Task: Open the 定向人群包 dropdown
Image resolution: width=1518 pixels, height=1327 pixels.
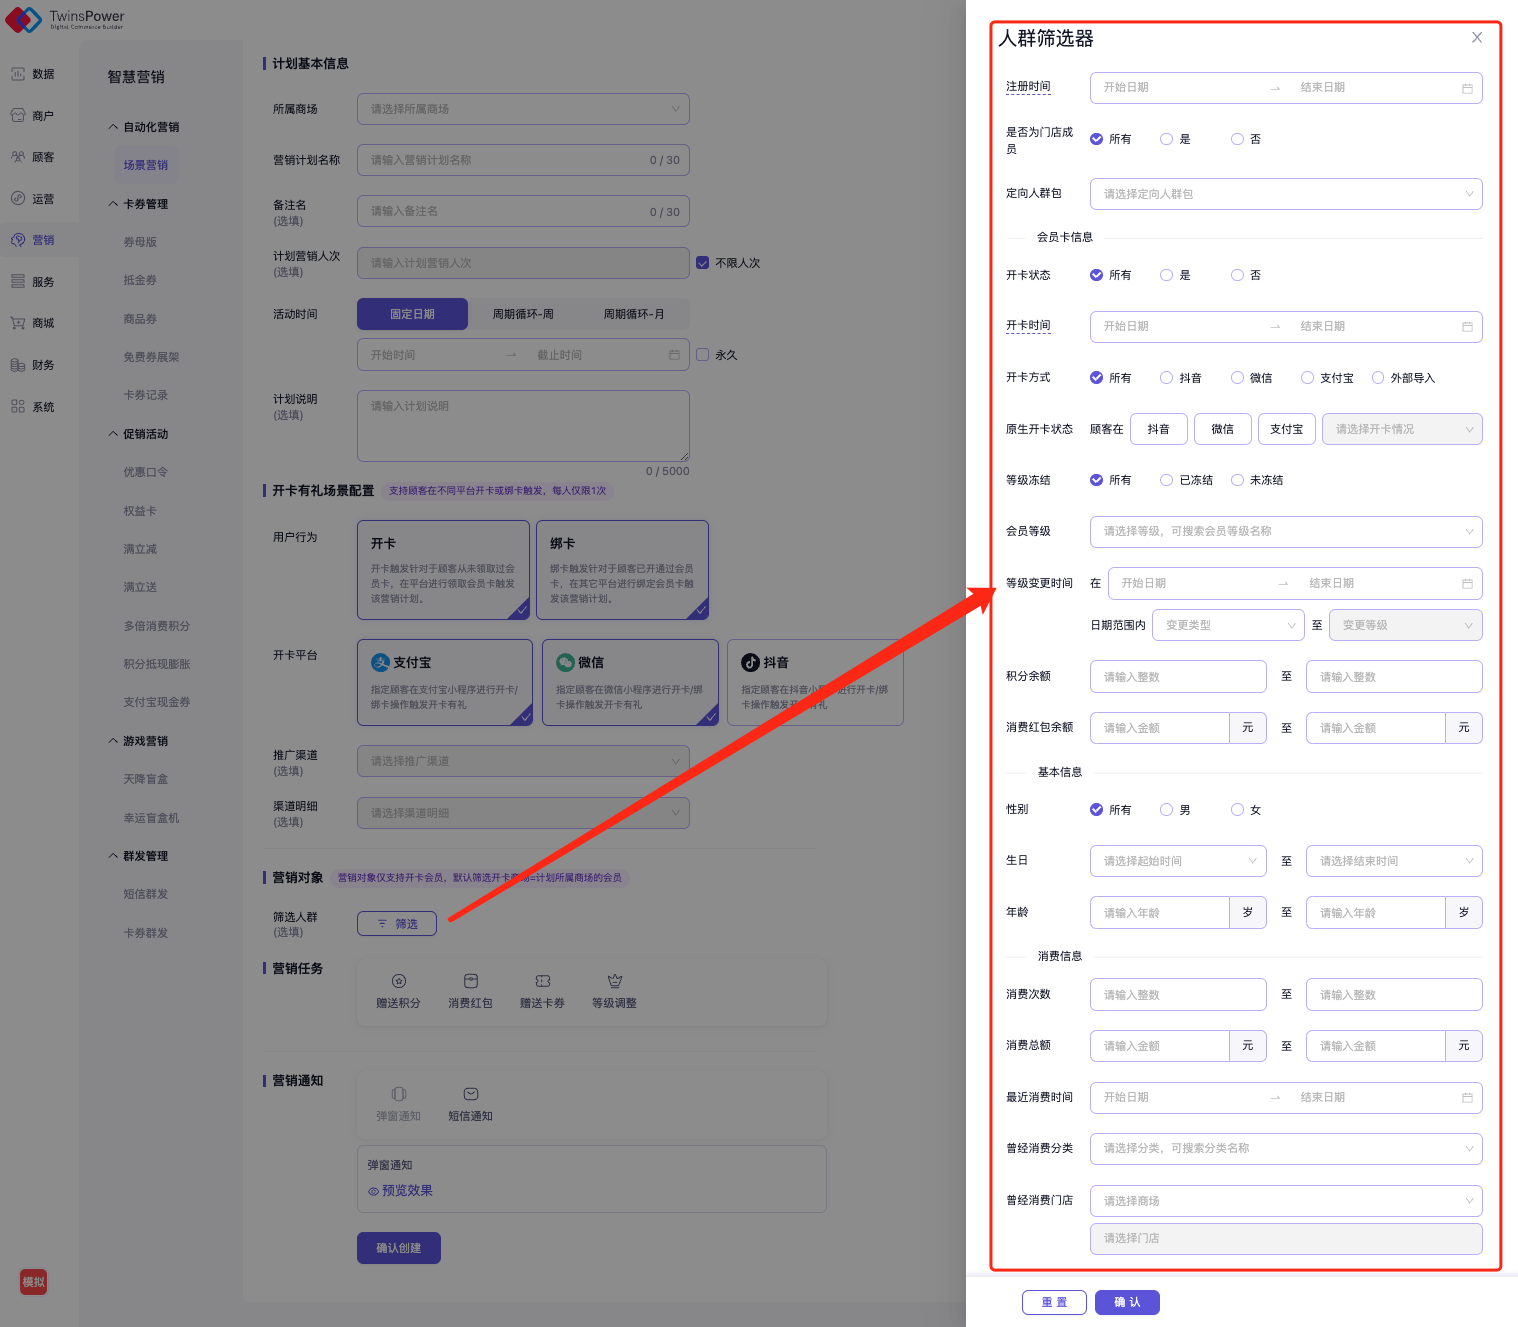Action: [x=1285, y=194]
